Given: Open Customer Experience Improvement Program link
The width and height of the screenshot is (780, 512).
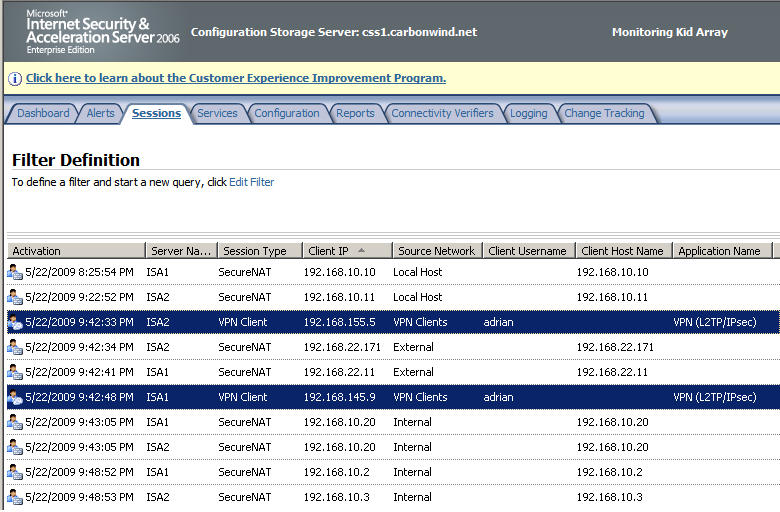Looking at the screenshot, I should (236, 78).
